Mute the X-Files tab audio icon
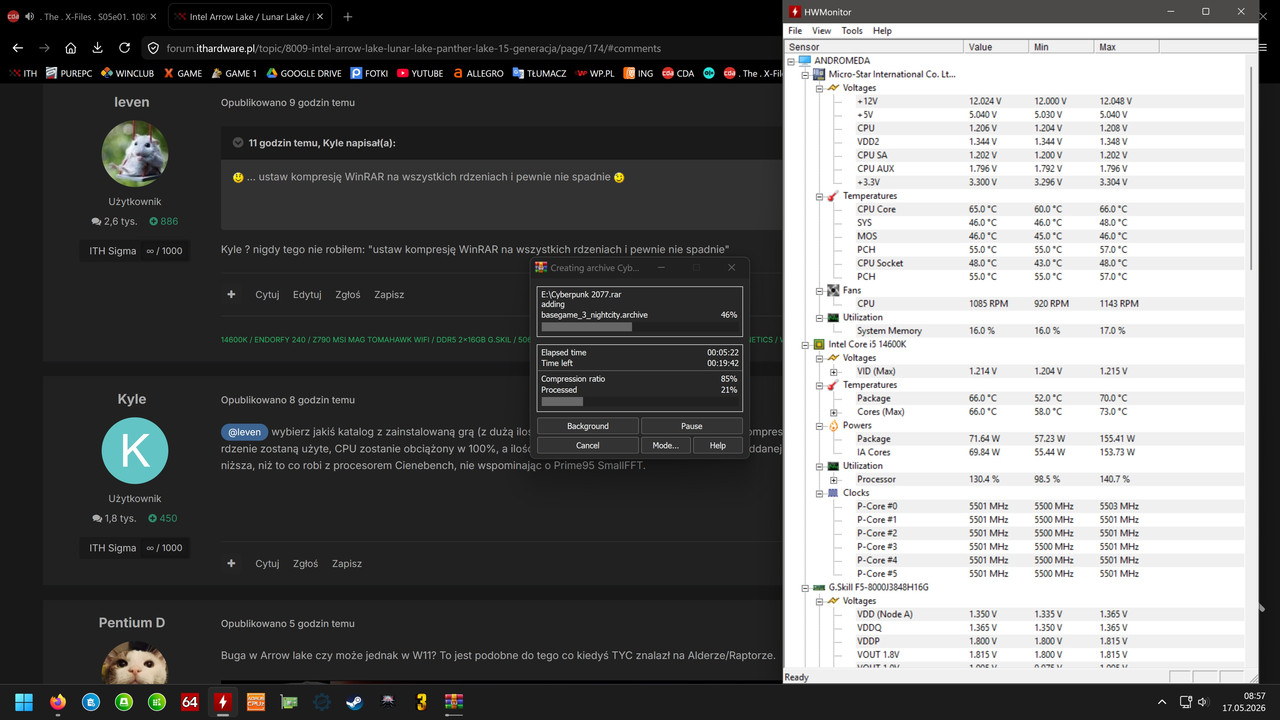This screenshot has width=1280, height=720. [29, 17]
